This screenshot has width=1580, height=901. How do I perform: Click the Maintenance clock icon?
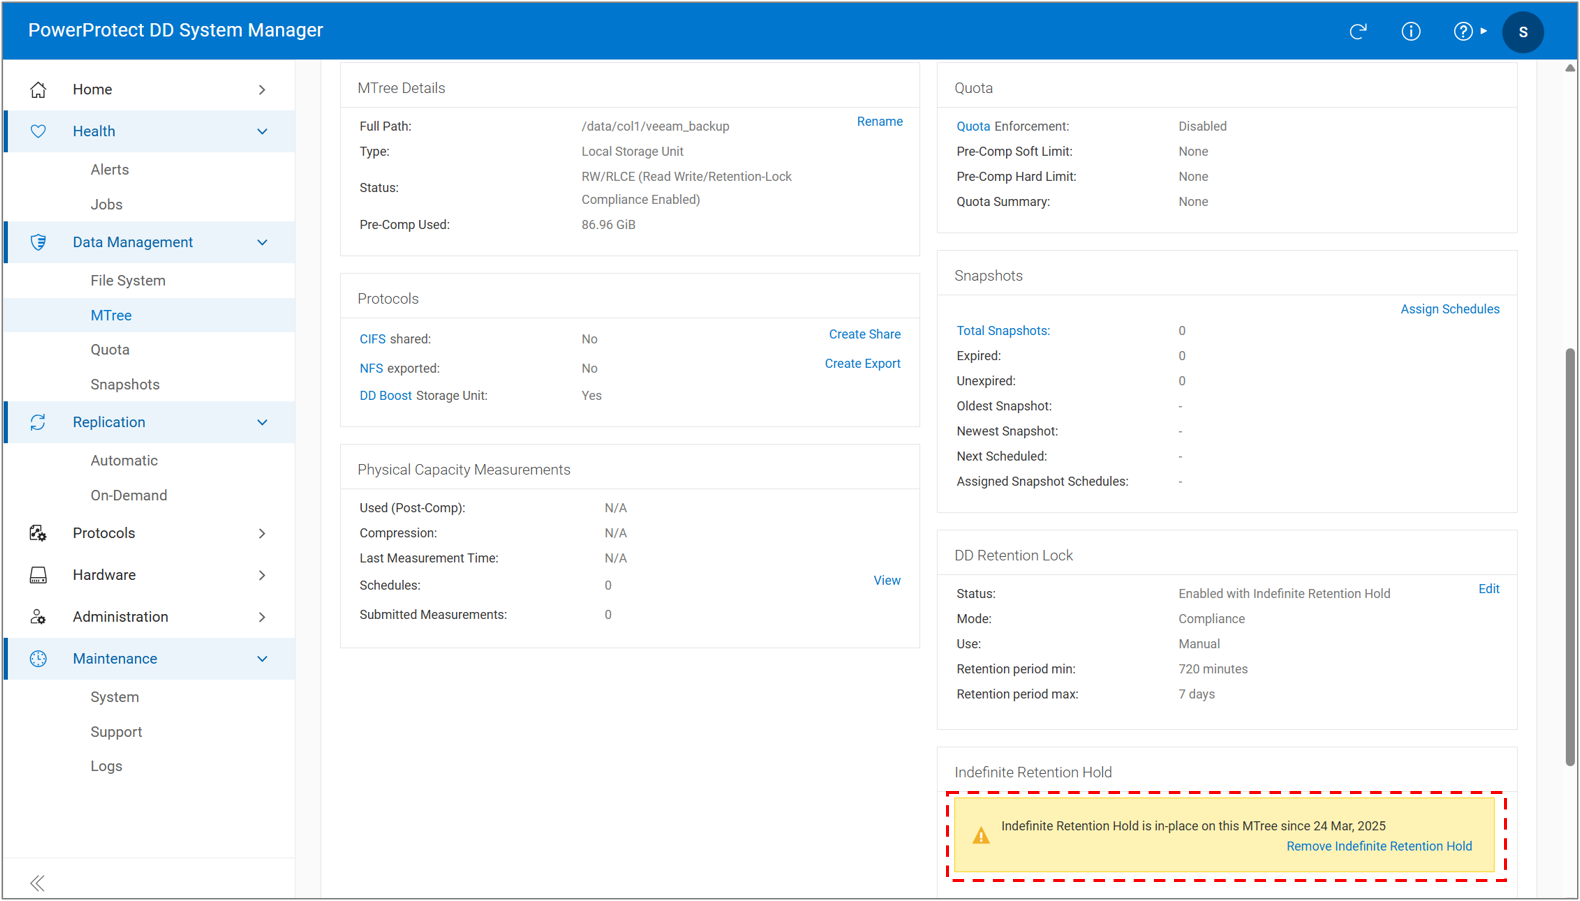pyautogui.click(x=38, y=658)
